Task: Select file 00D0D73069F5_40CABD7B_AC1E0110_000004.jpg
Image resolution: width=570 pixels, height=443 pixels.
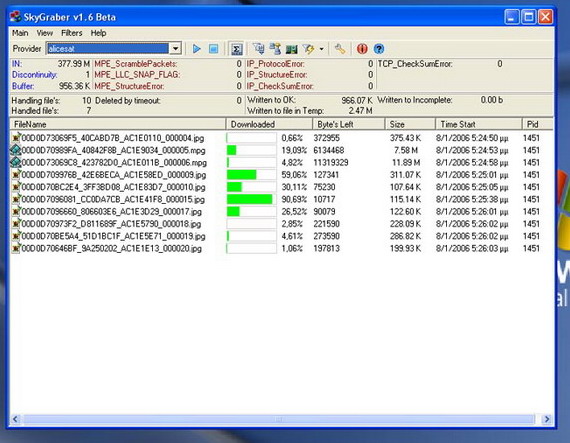Action: (x=113, y=138)
